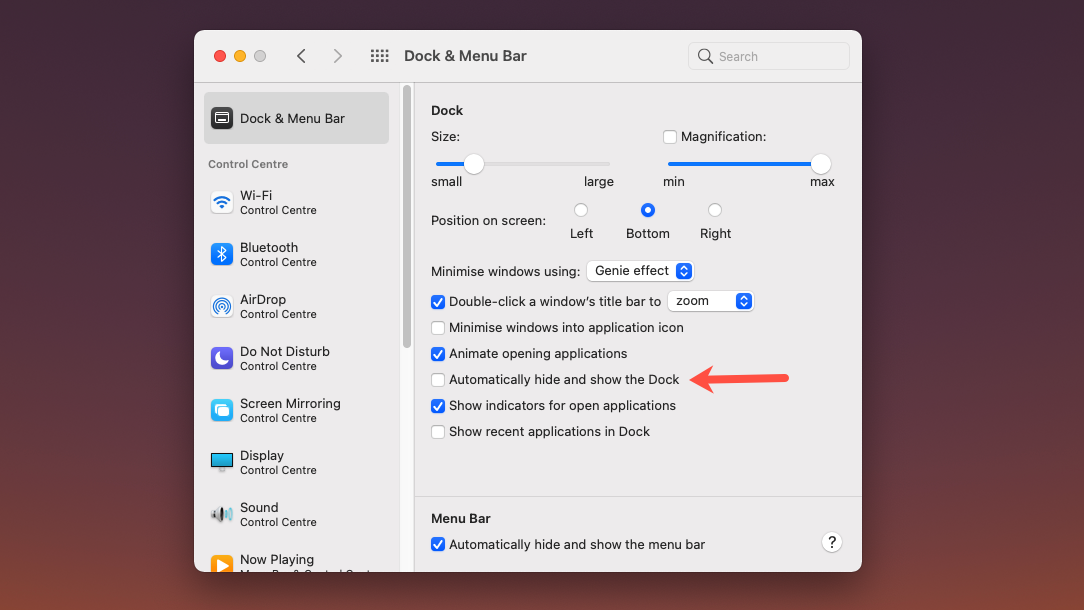Image resolution: width=1084 pixels, height=610 pixels.
Task: Disable Animate opening applications
Action: (x=437, y=354)
